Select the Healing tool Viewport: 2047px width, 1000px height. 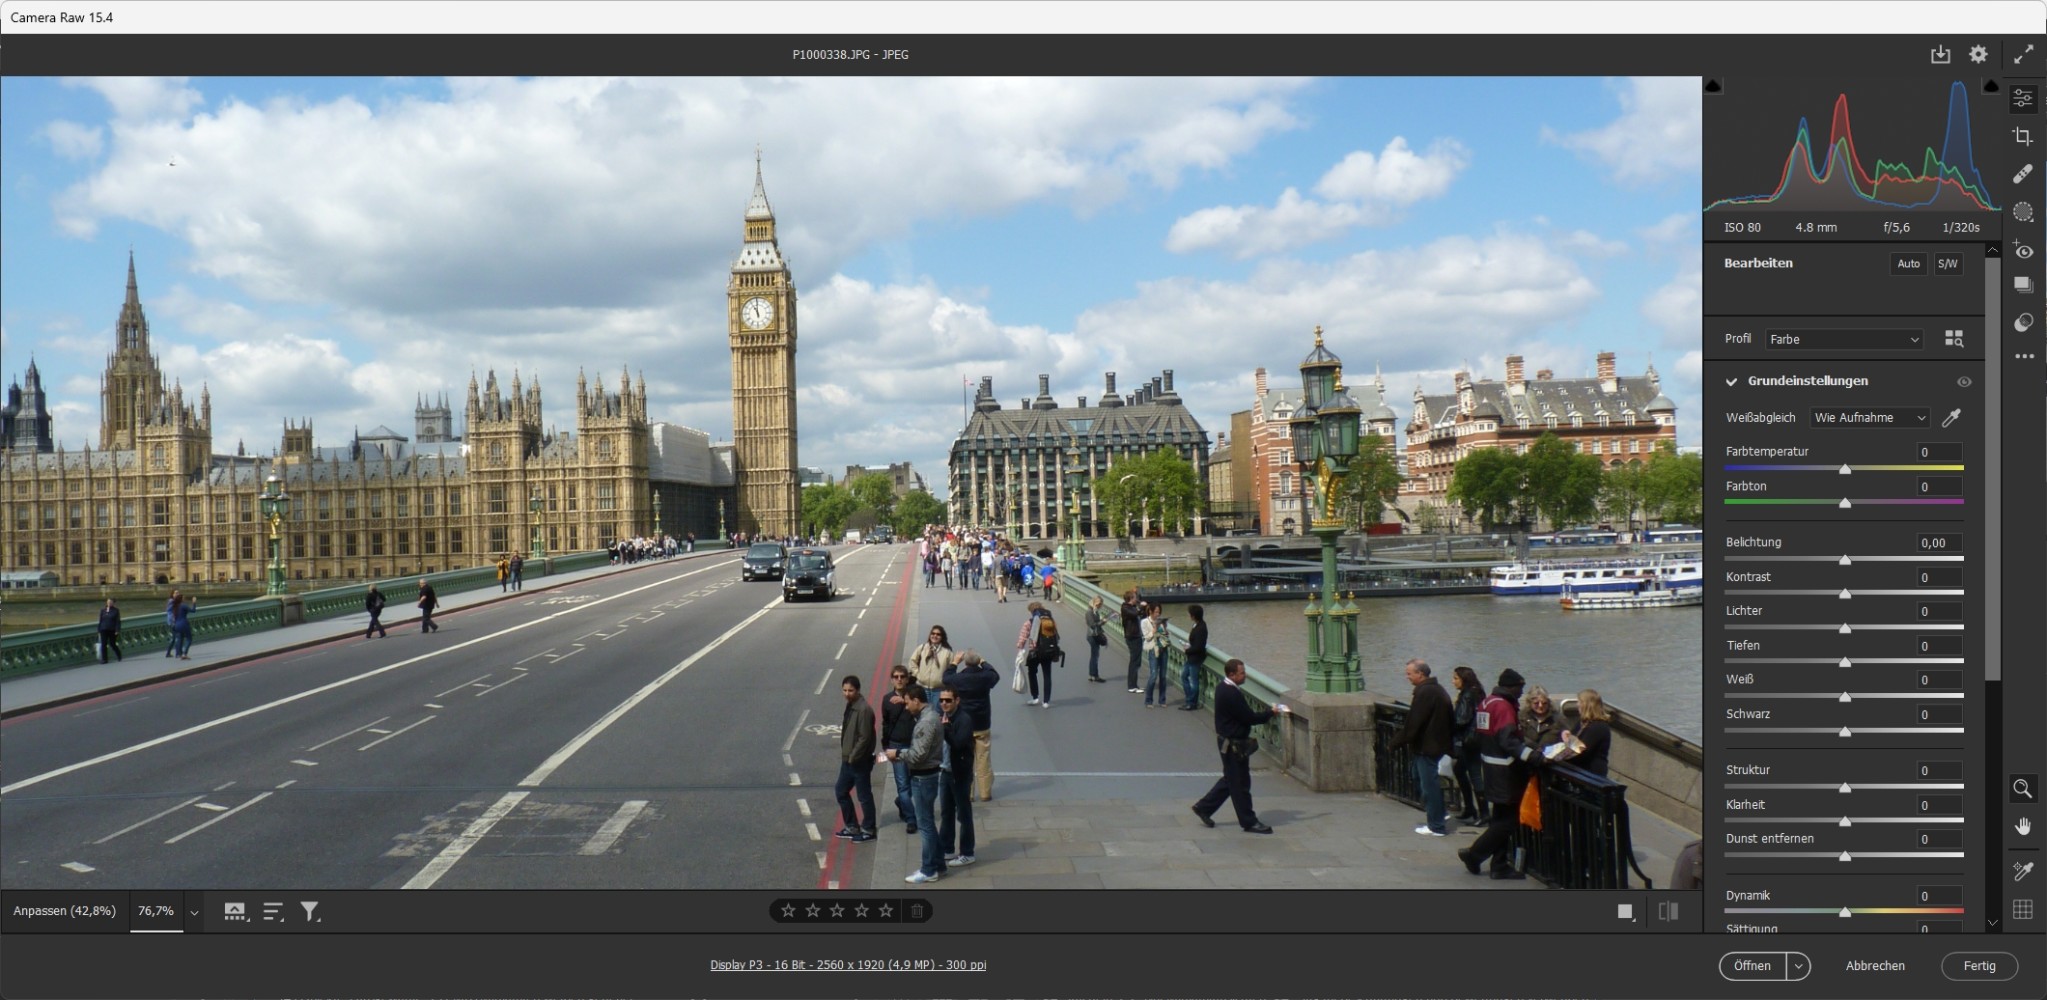click(2022, 173)
